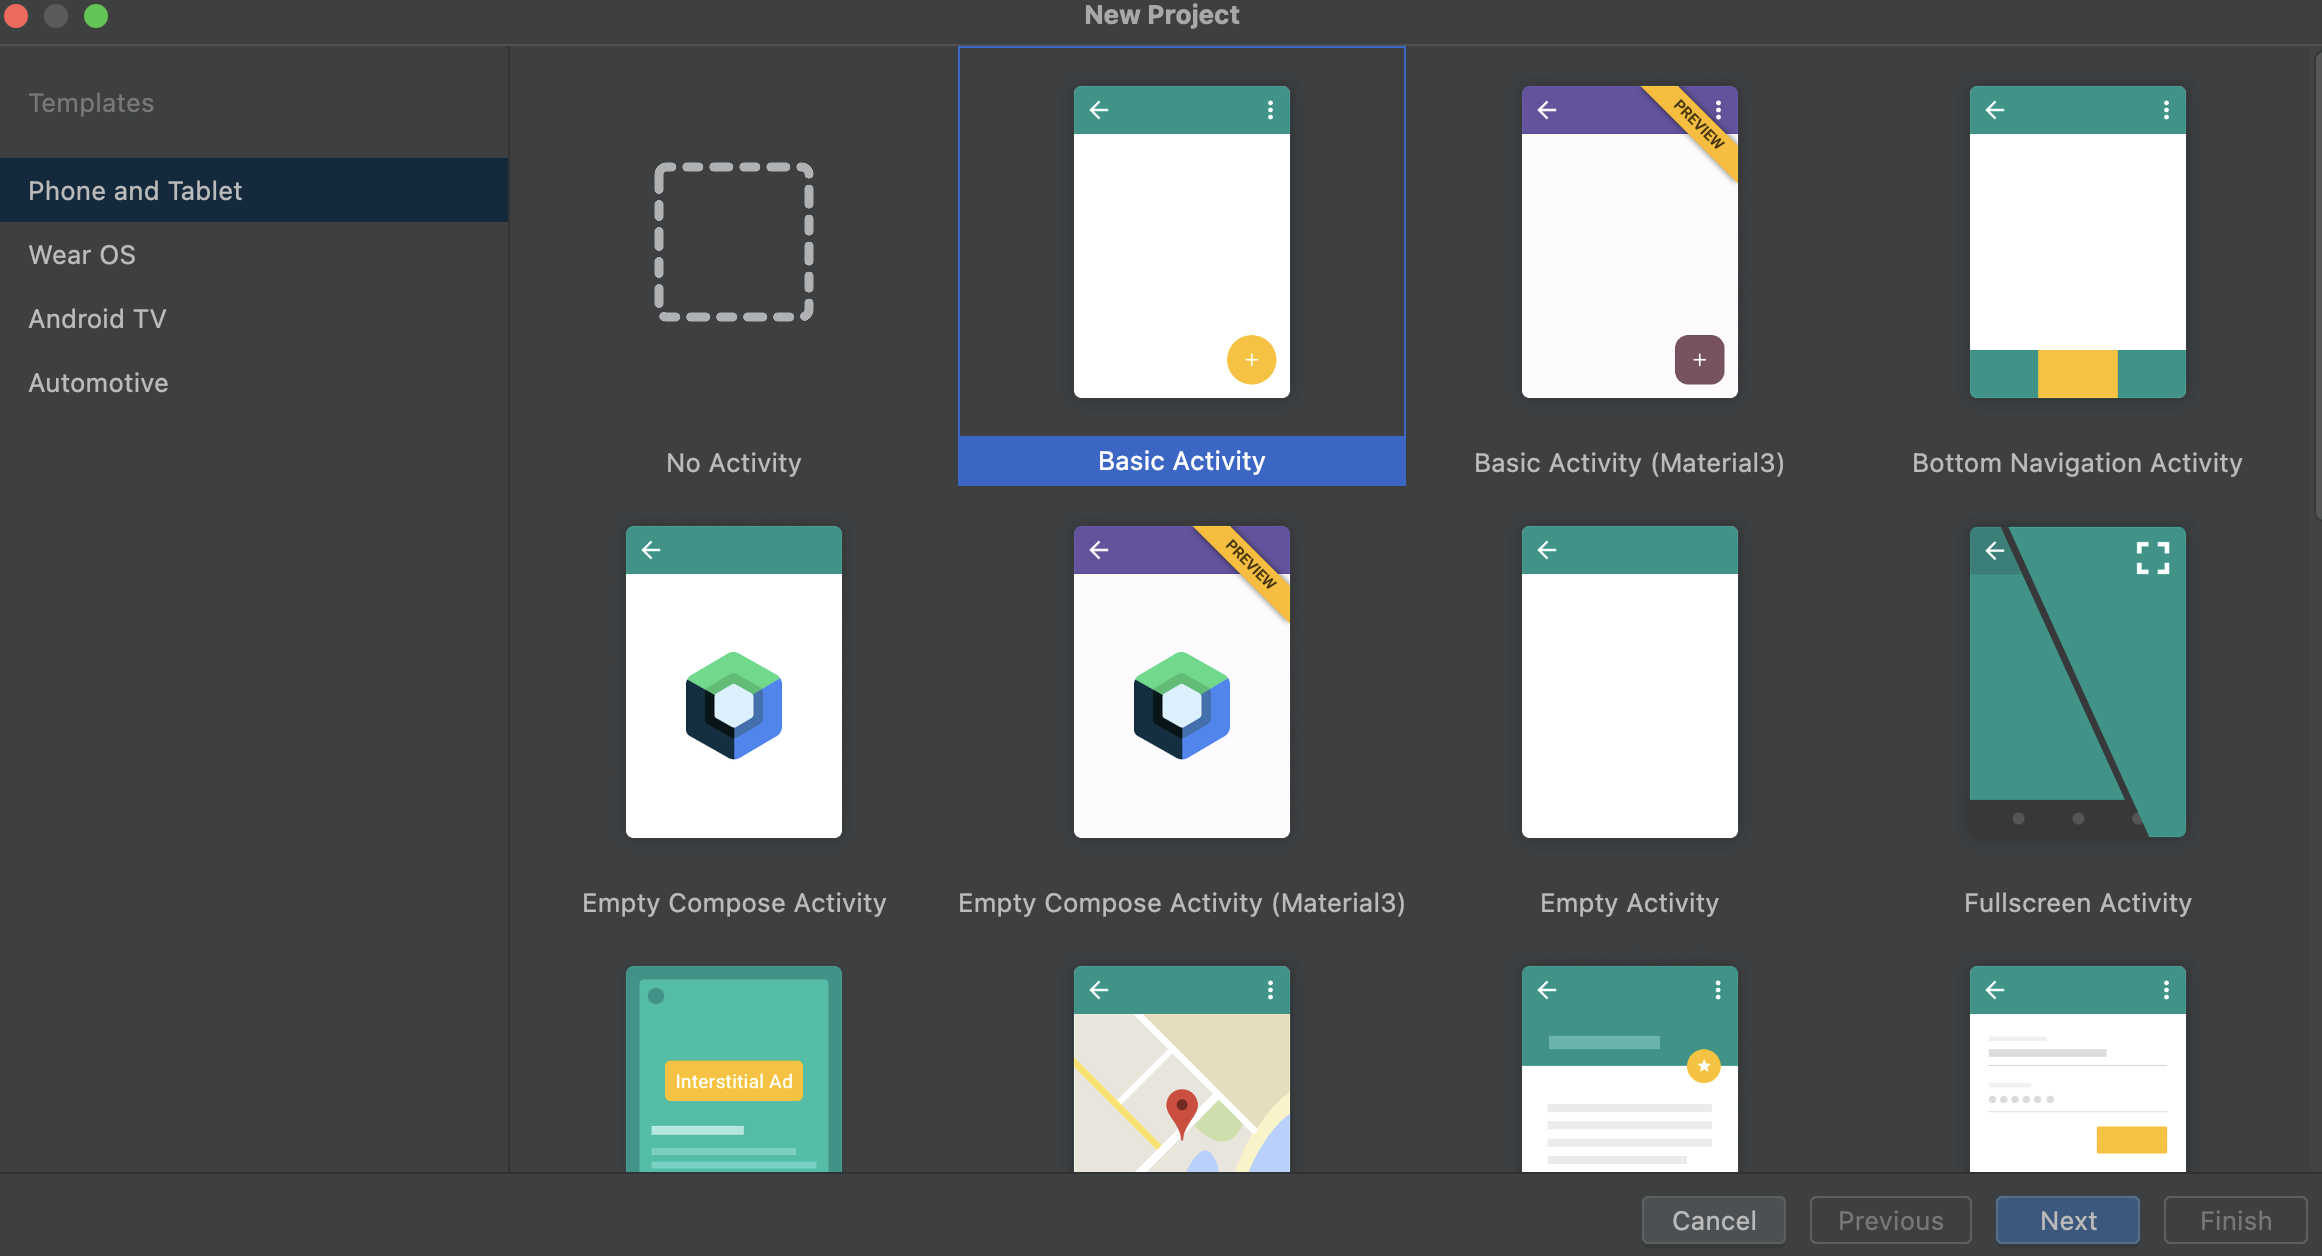Choose the Fullscreen Activity template
This screenshot has height=1256, width=2322.
click(2077, 682)
